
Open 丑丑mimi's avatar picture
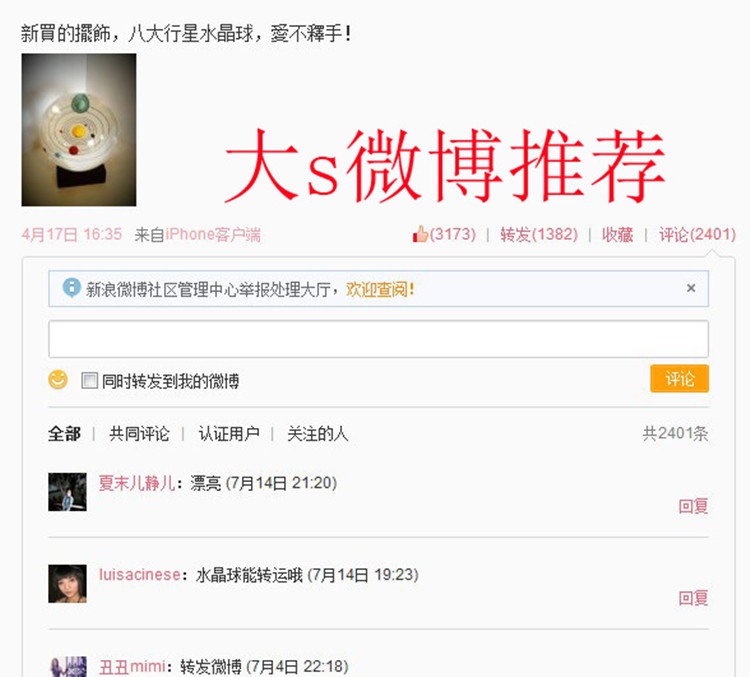[67, 666]
